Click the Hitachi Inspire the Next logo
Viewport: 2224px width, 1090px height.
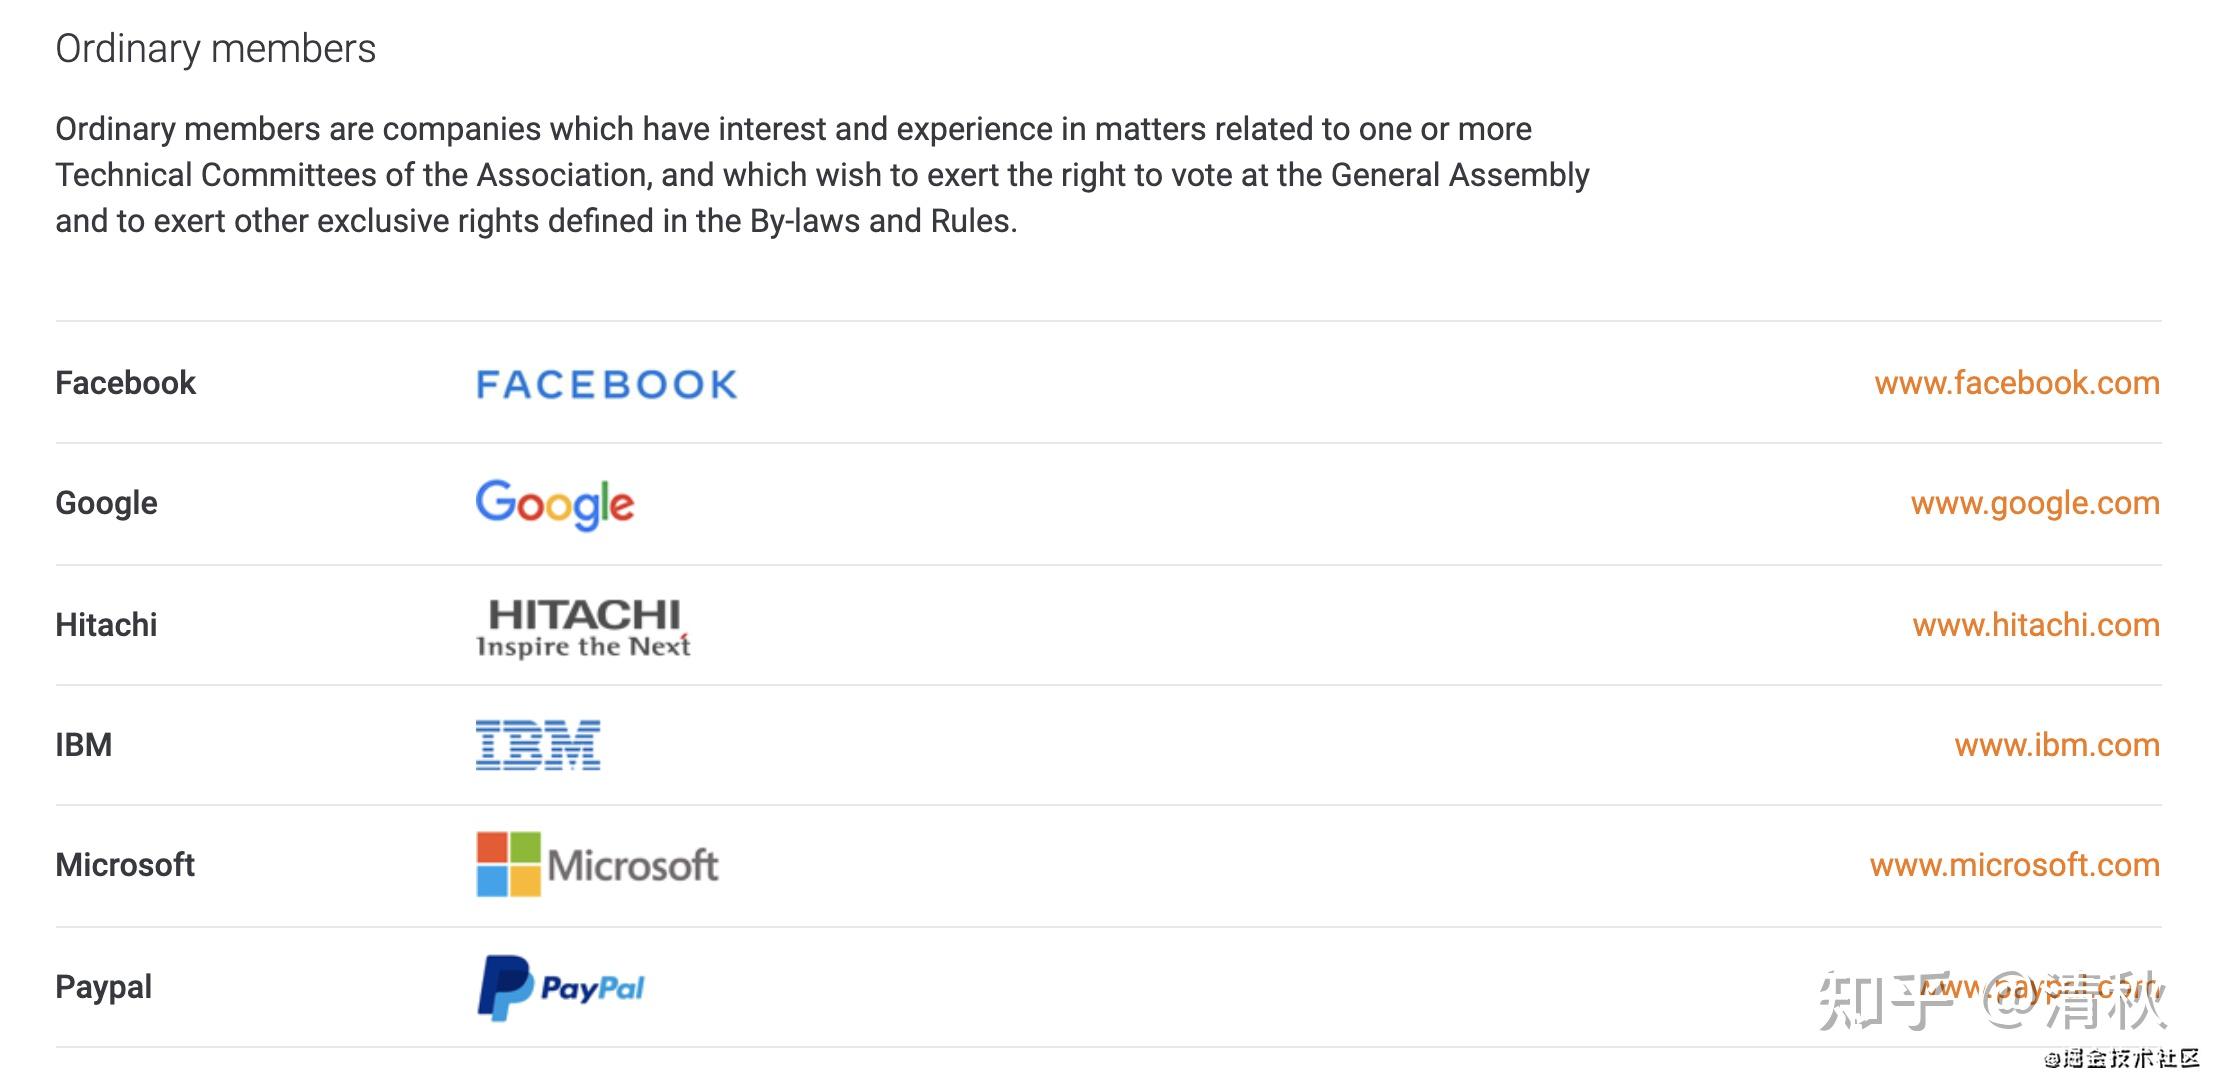(583, 627)
